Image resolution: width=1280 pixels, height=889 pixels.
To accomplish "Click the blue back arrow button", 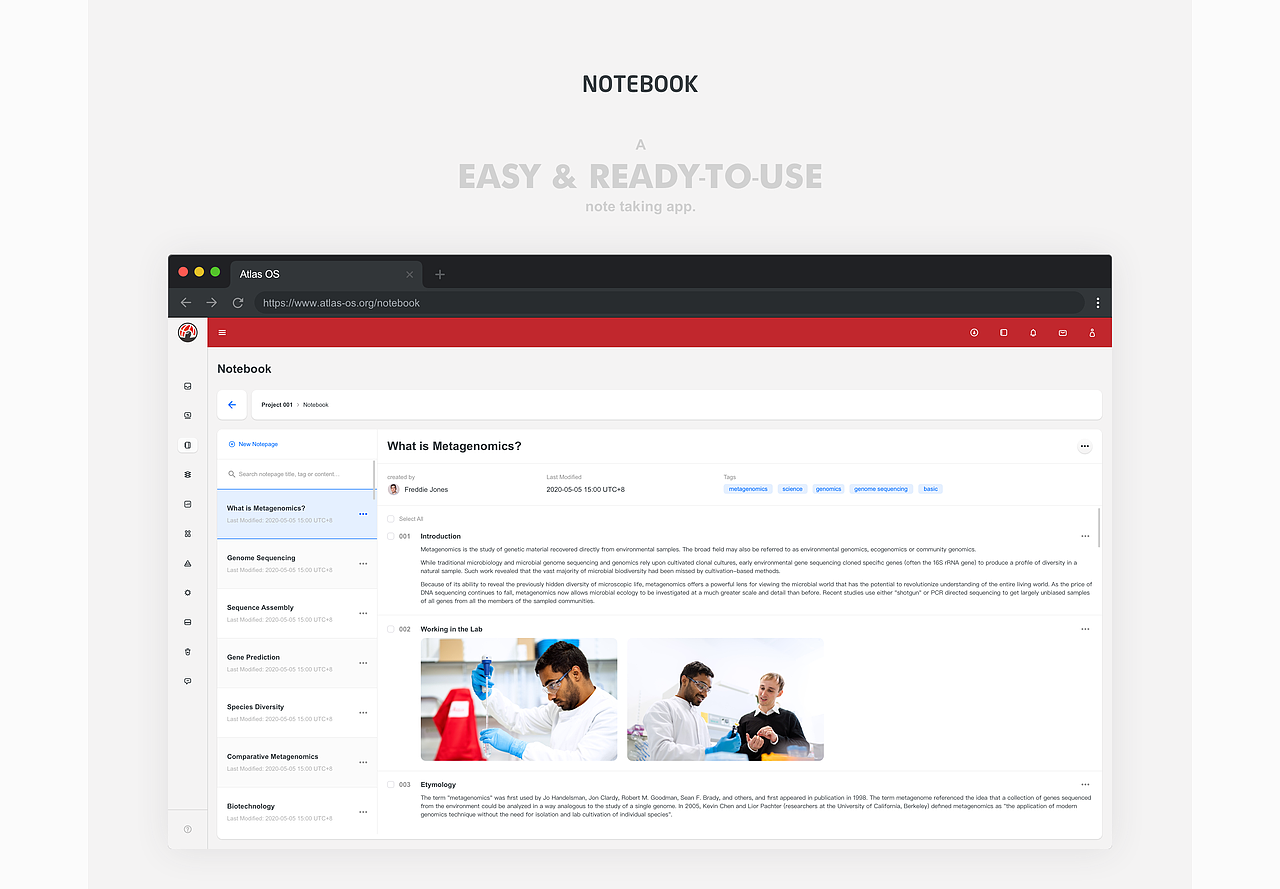I will click(x=232, y=405).
